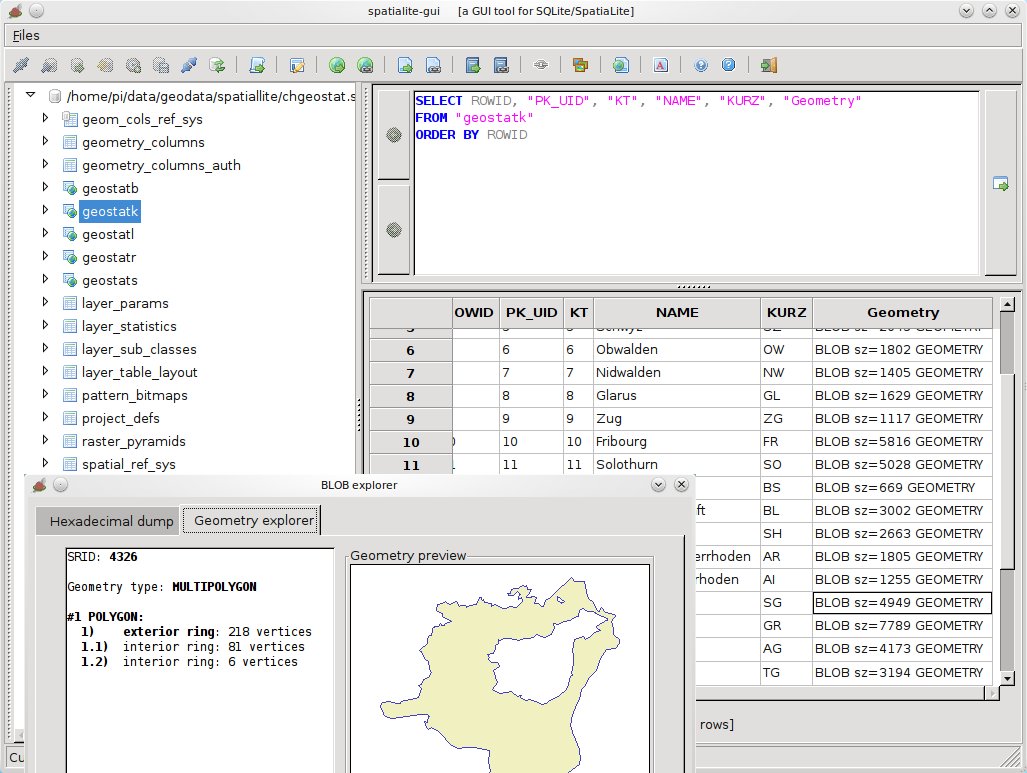Select the spatial_ref_sys table in tree
1027x773 pixels.
[x=129, y=464]
